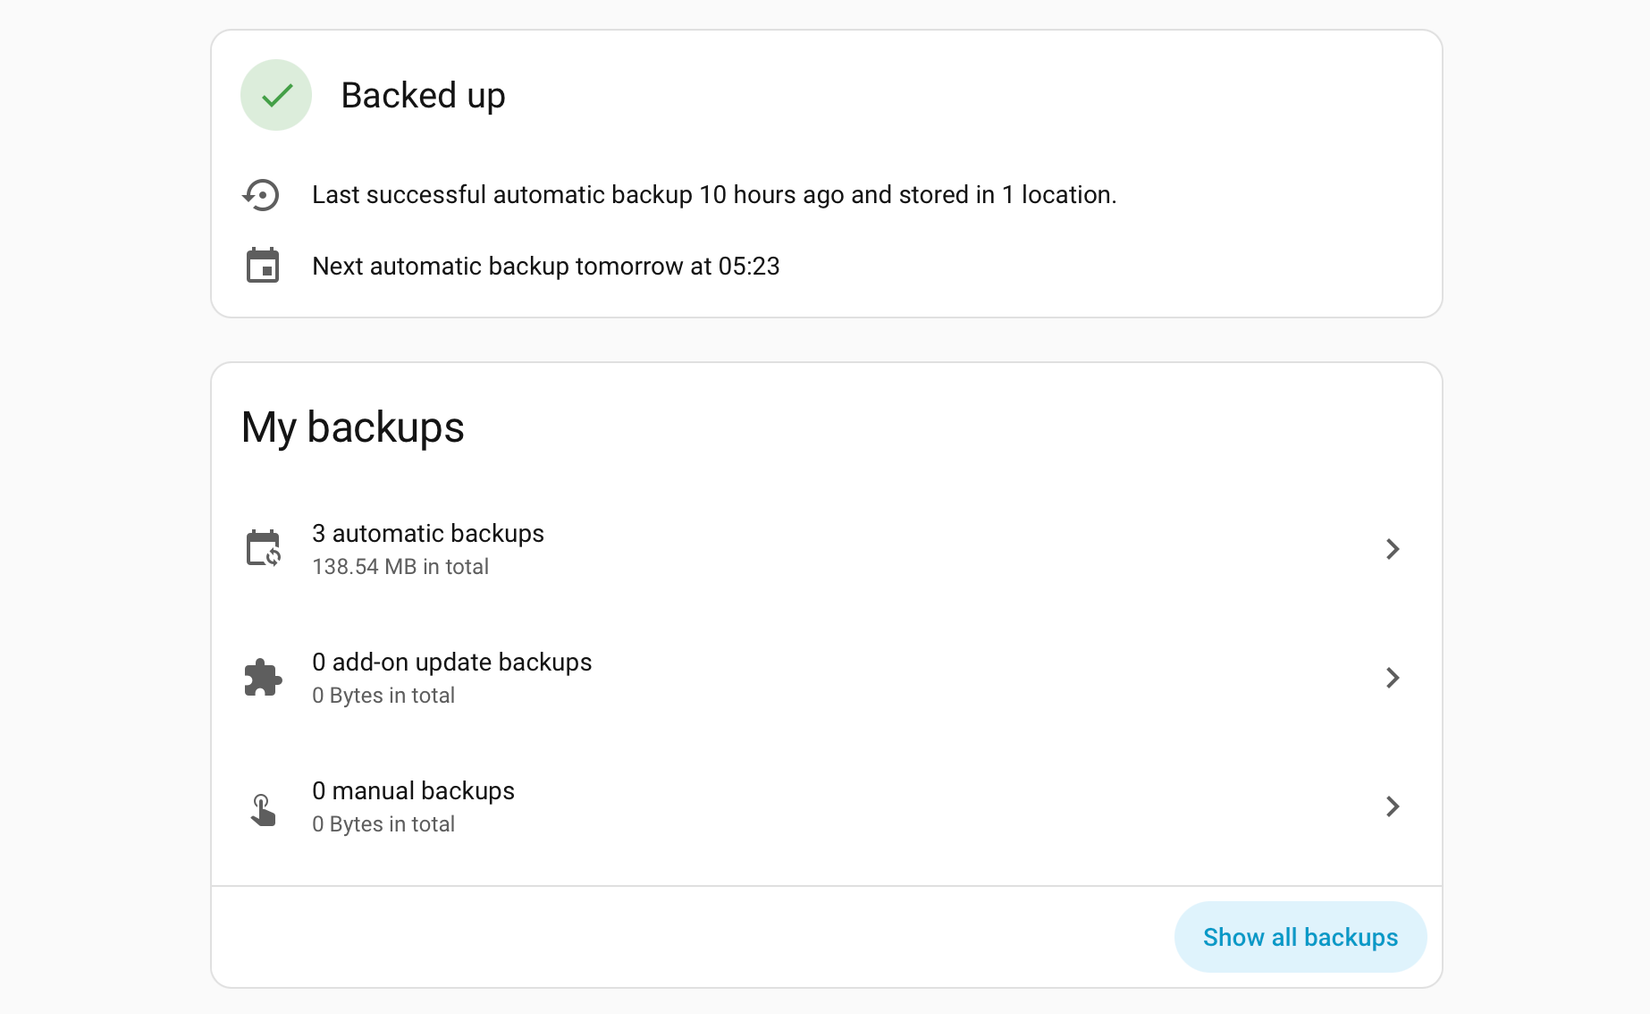The image size is (1650, 1014).
Task: Click the Backed up status title
Action: pyautogui.click(x=423, y=95)
